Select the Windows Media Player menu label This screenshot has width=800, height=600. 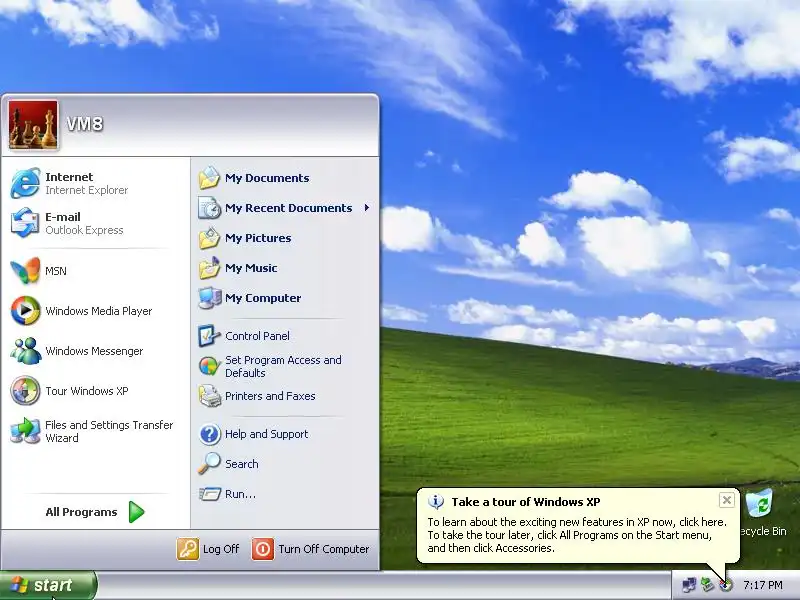coord(98,311)
